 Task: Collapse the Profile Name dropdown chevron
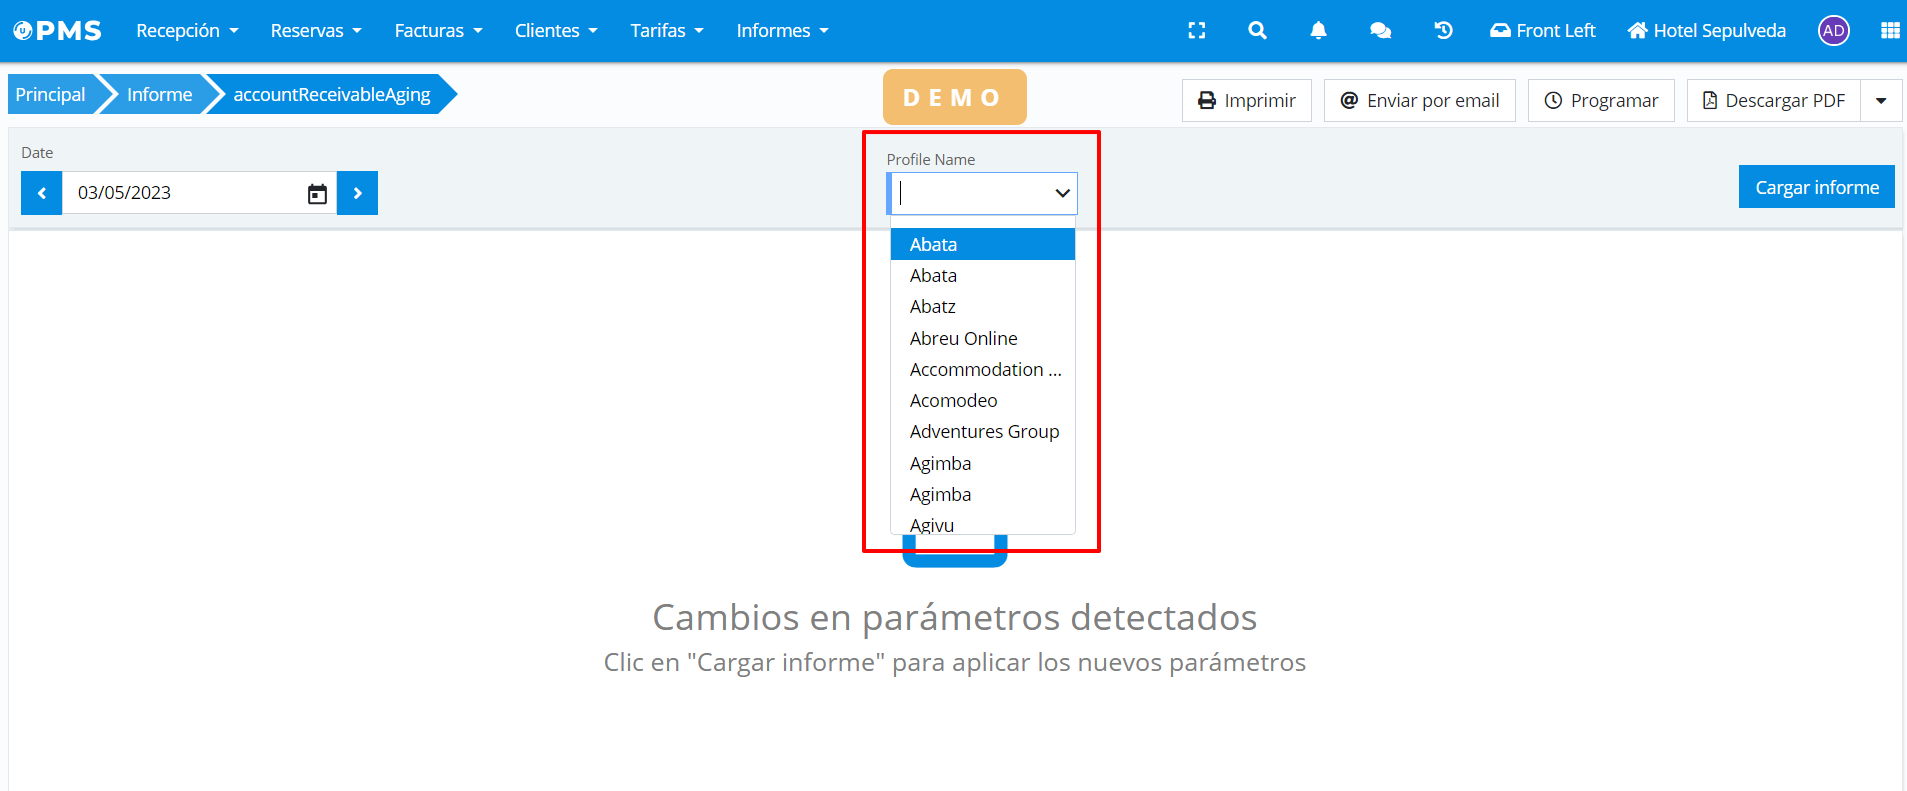coord(1062,193)
